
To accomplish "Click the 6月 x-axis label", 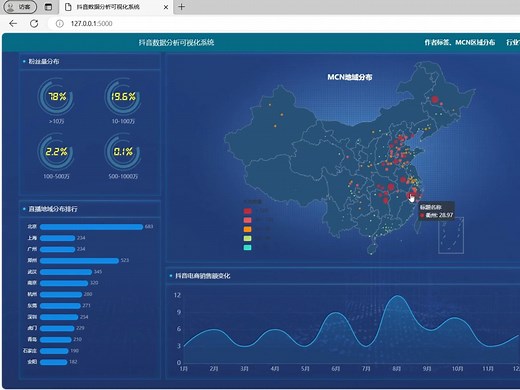I will click(336, 369).
